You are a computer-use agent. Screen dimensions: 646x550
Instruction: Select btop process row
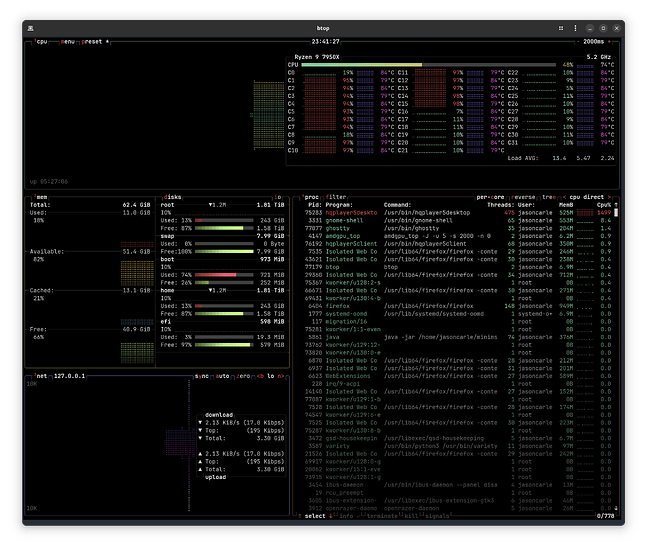click(457, 267)
